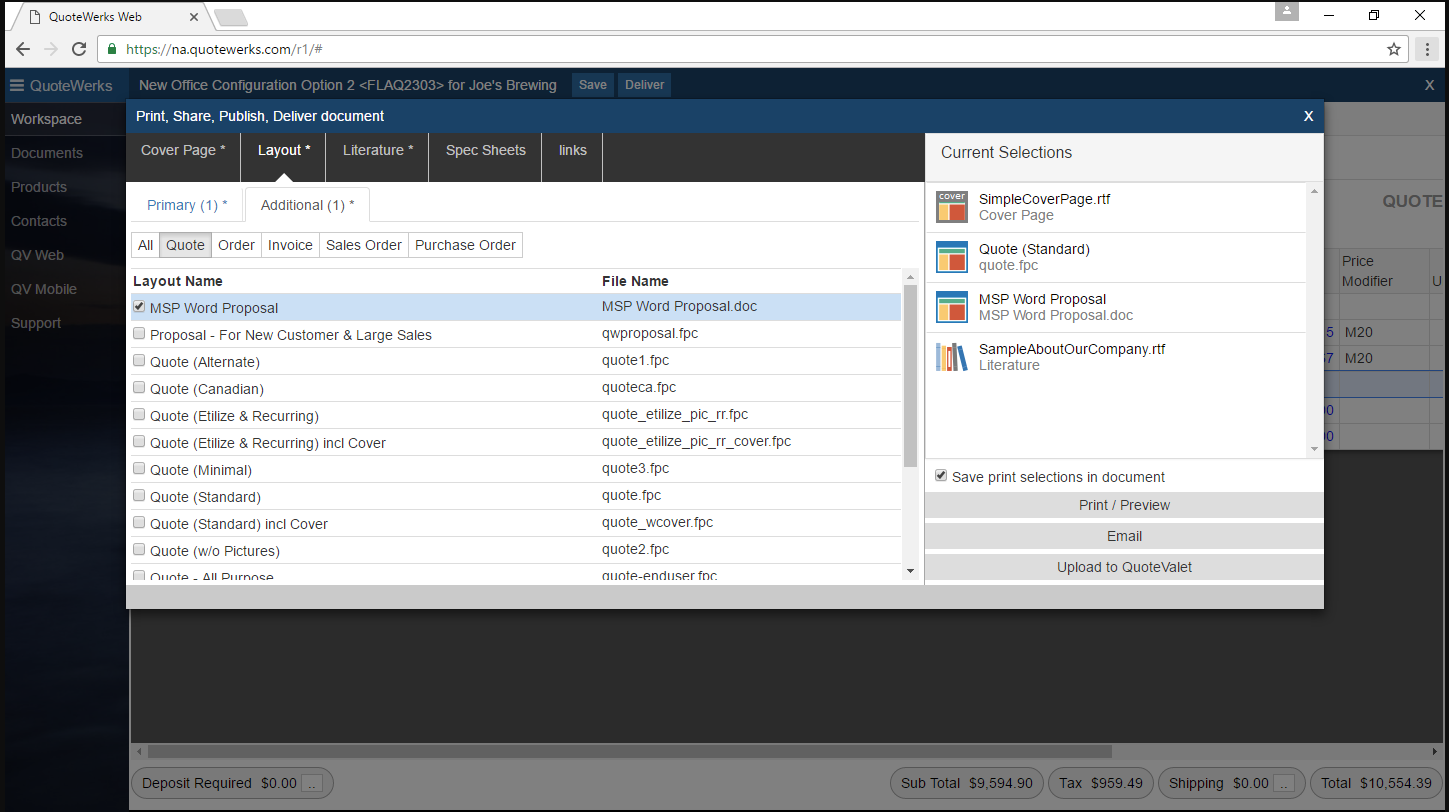Screen dimensions: 1449x812
Task: Click the Print / Preview button
Action: point(1124,505)
